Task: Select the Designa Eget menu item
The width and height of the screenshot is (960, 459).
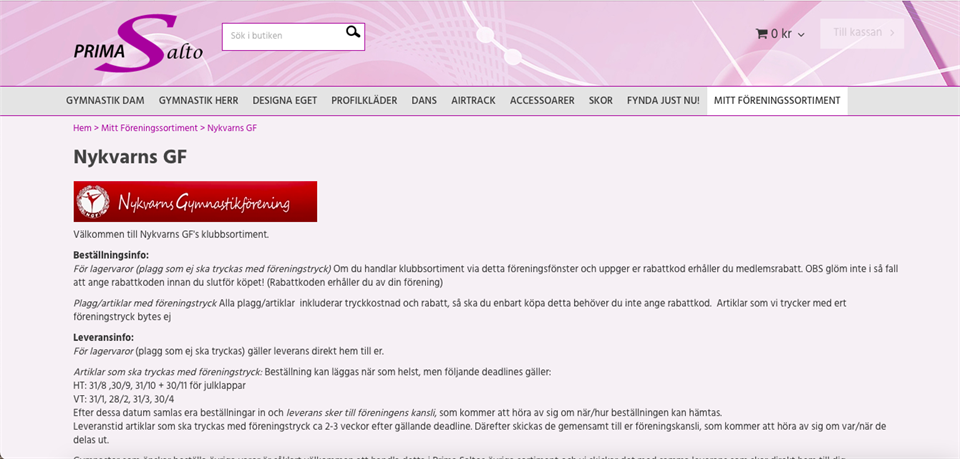Action: (x=284, y=101)
